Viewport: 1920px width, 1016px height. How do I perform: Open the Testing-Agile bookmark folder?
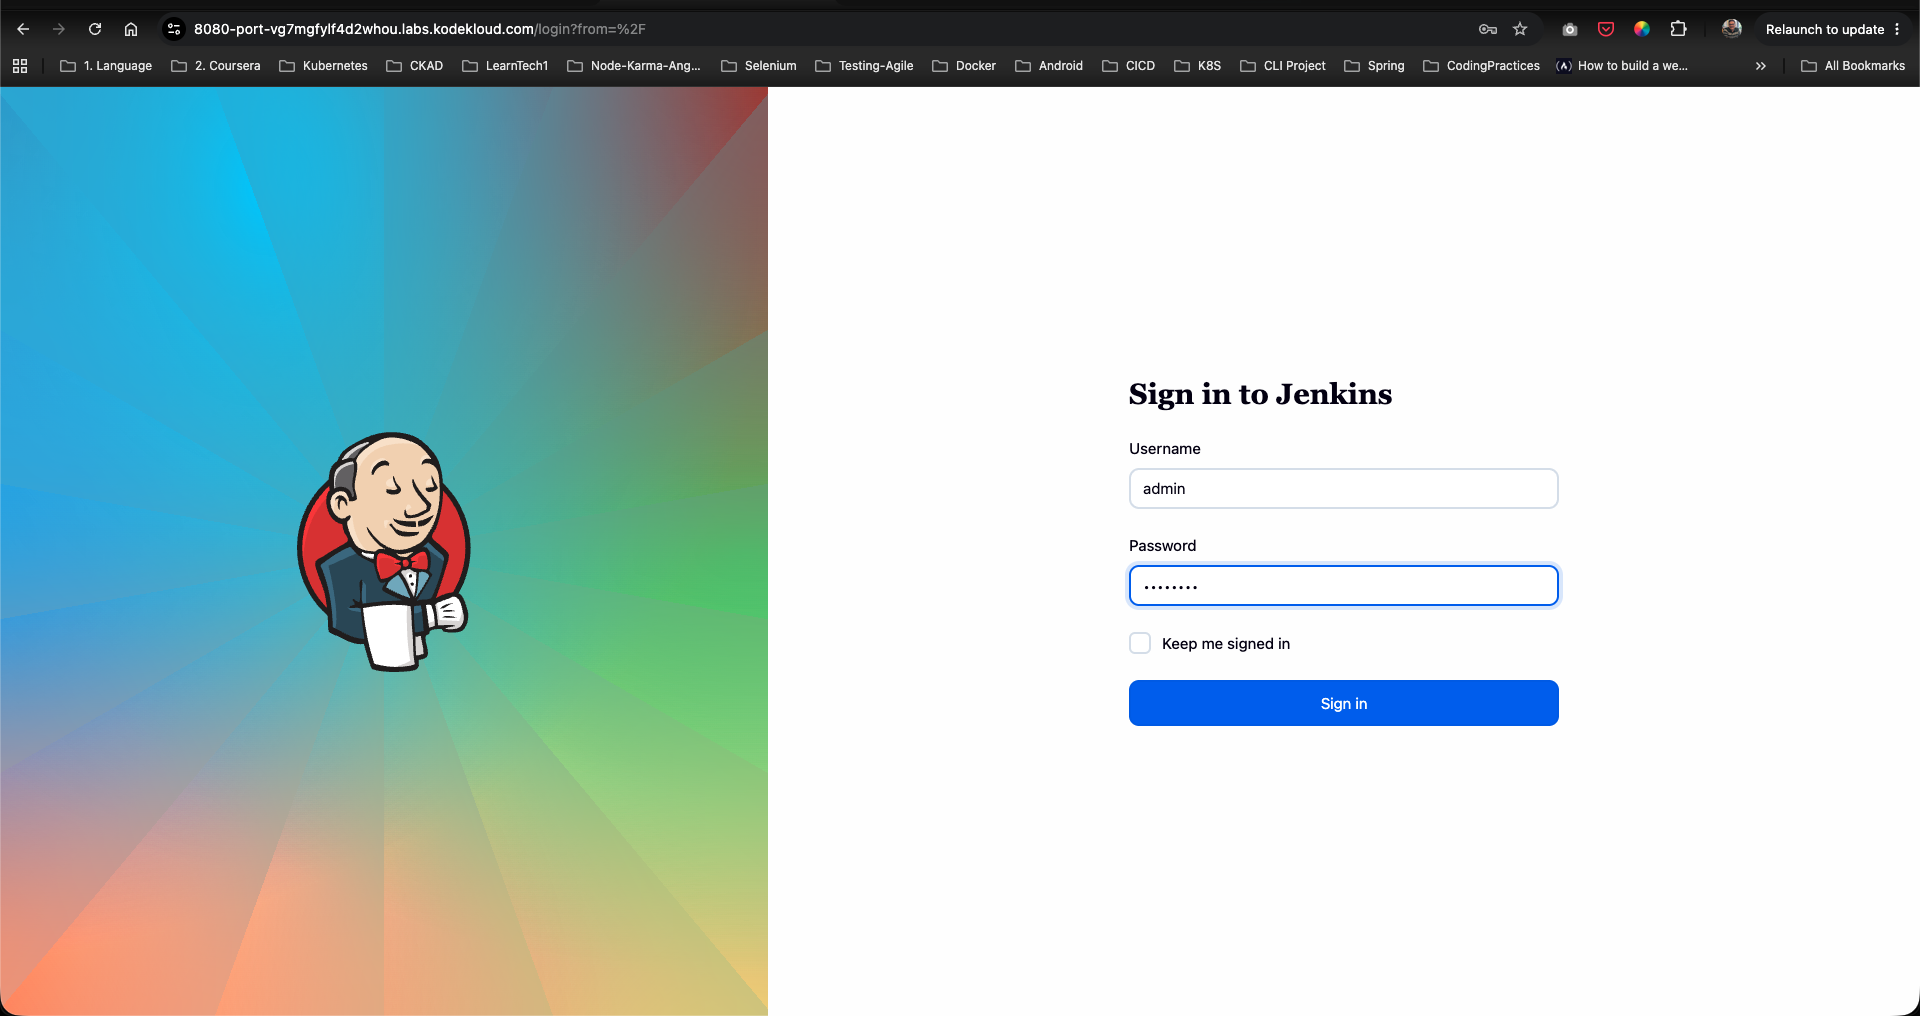coord(864,66)
